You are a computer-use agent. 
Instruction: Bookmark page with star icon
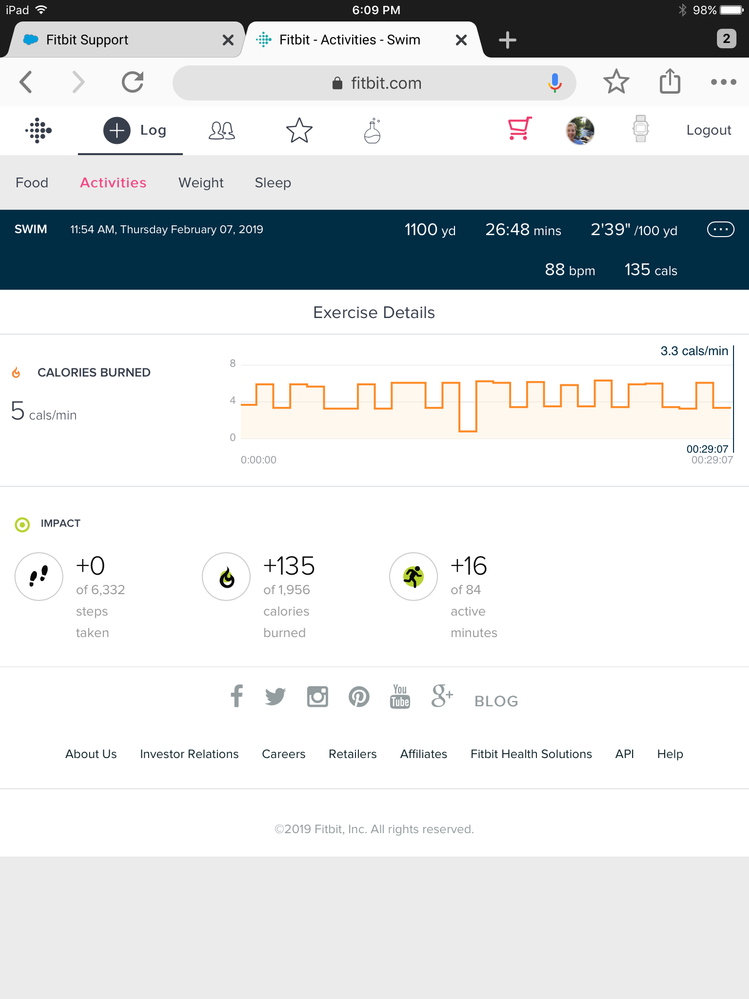[x=616, y=82]
